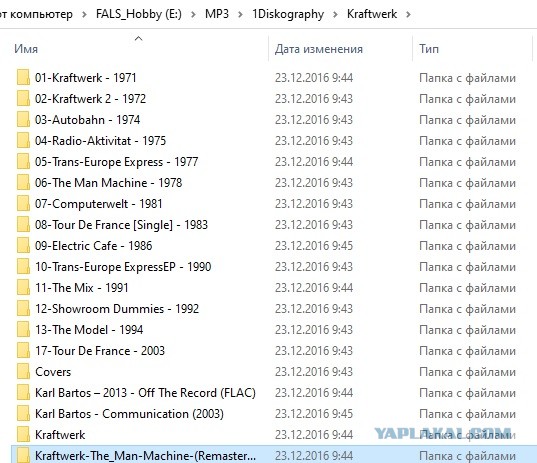Click folder icon of 11-The Mix - 1991
Image resolution: width=537 pixels, height=463 pixels.
23,287
